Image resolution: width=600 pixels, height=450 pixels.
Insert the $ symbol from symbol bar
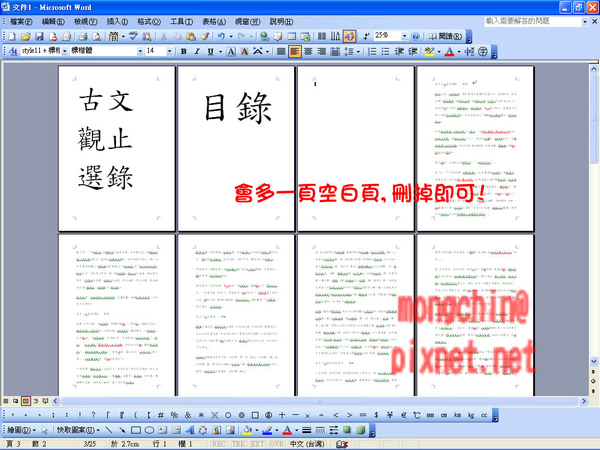(376, 415)
